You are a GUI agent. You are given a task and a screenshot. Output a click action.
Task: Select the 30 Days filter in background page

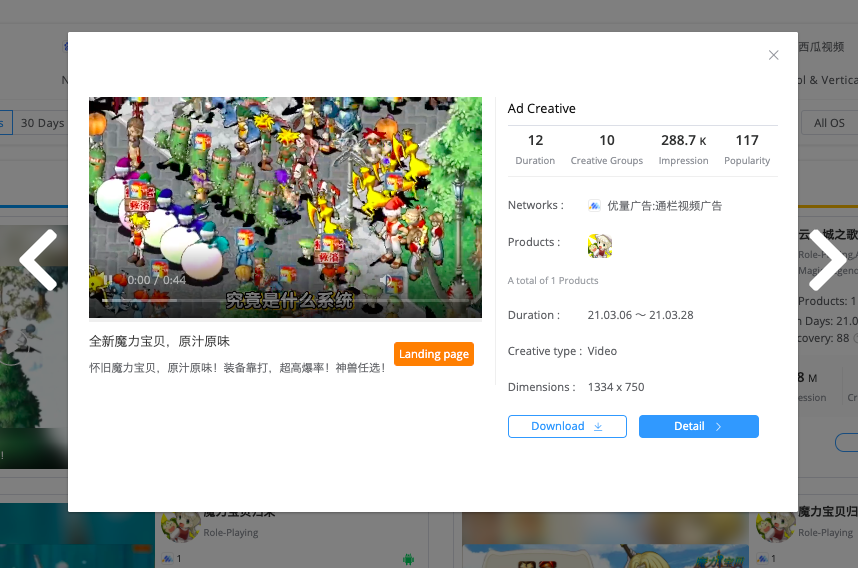(x=43, y=123)
